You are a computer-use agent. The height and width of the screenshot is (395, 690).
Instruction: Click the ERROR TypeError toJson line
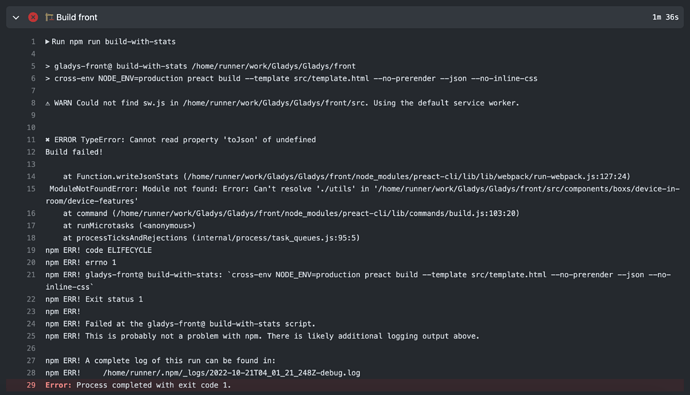pyautogui.click(x=180, y=140)
